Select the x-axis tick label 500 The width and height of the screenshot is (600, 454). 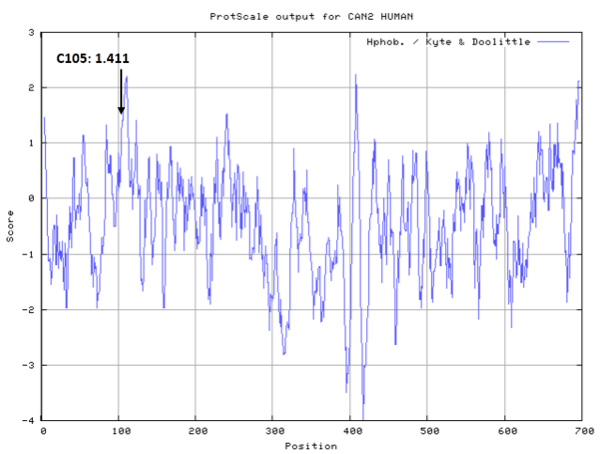tap(426, 432)
